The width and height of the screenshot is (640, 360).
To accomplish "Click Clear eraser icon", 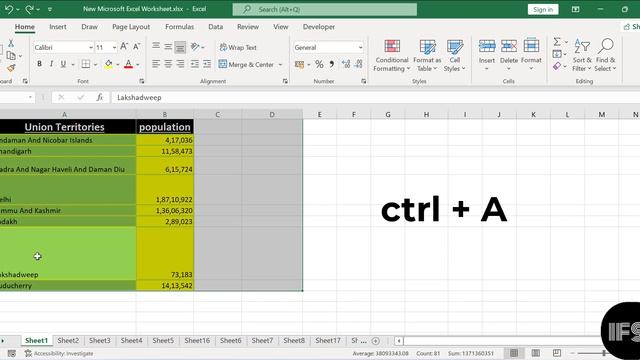I will coord(557,66).
